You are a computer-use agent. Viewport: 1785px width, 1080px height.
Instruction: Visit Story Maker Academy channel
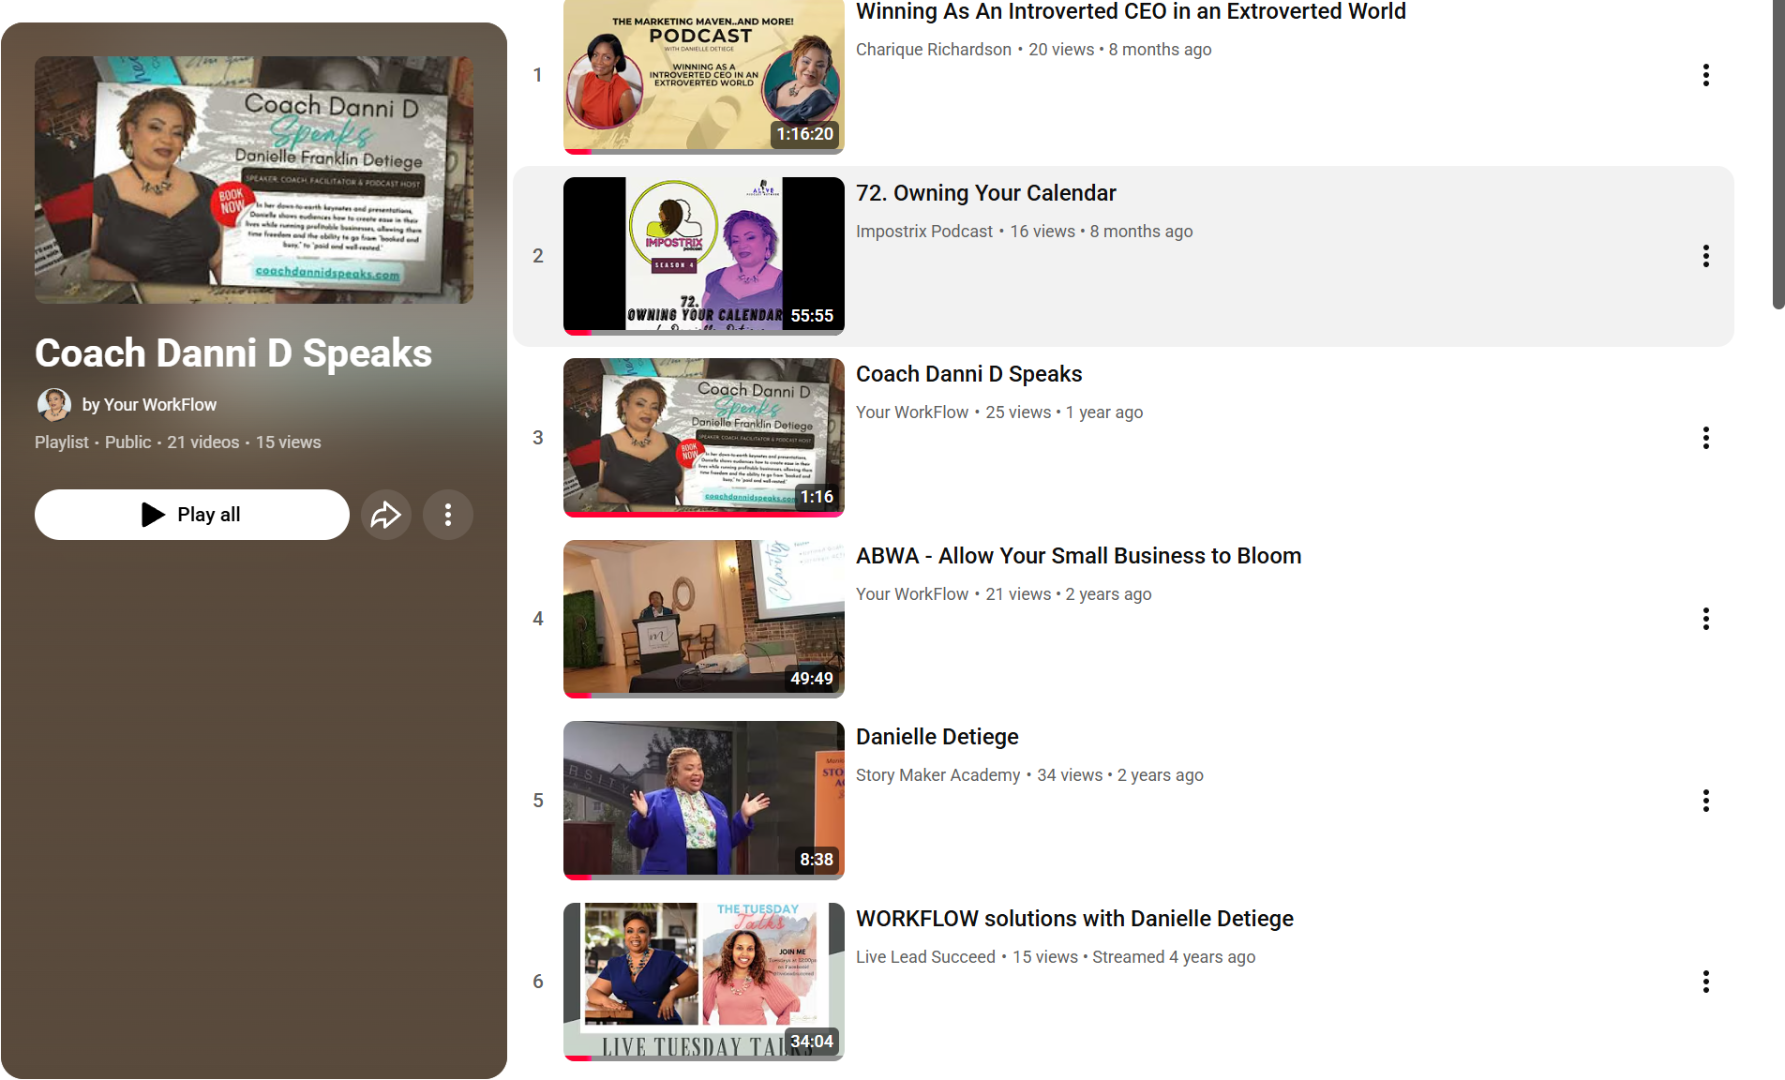[938, 776]
